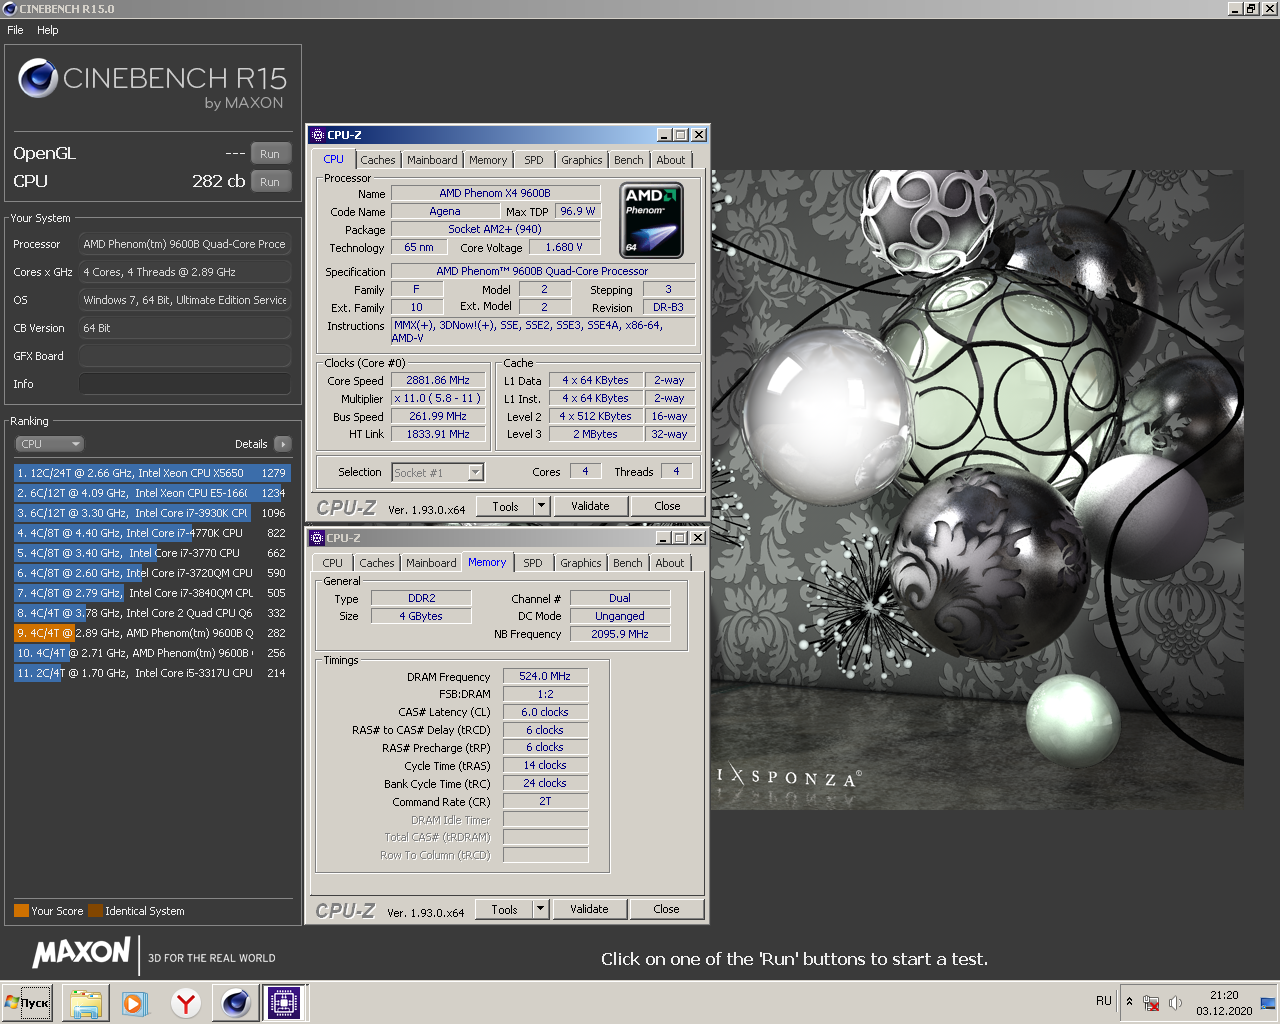The image size is (1280, 1024).
Task: Open the ranking Details arrow button
Action: pos(282,444)
